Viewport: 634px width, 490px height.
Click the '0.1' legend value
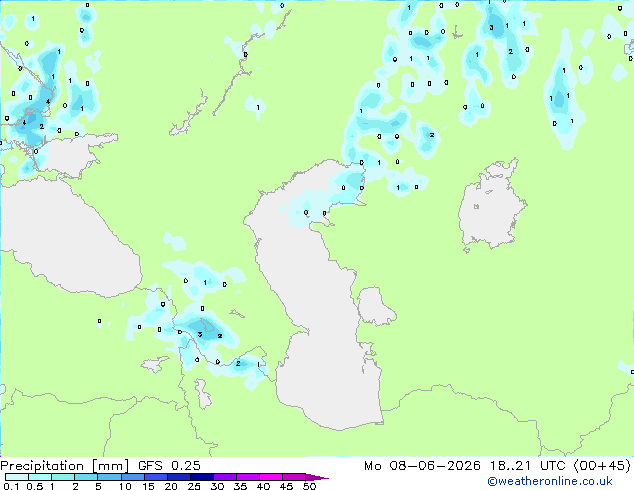click(x=11, y=486)
